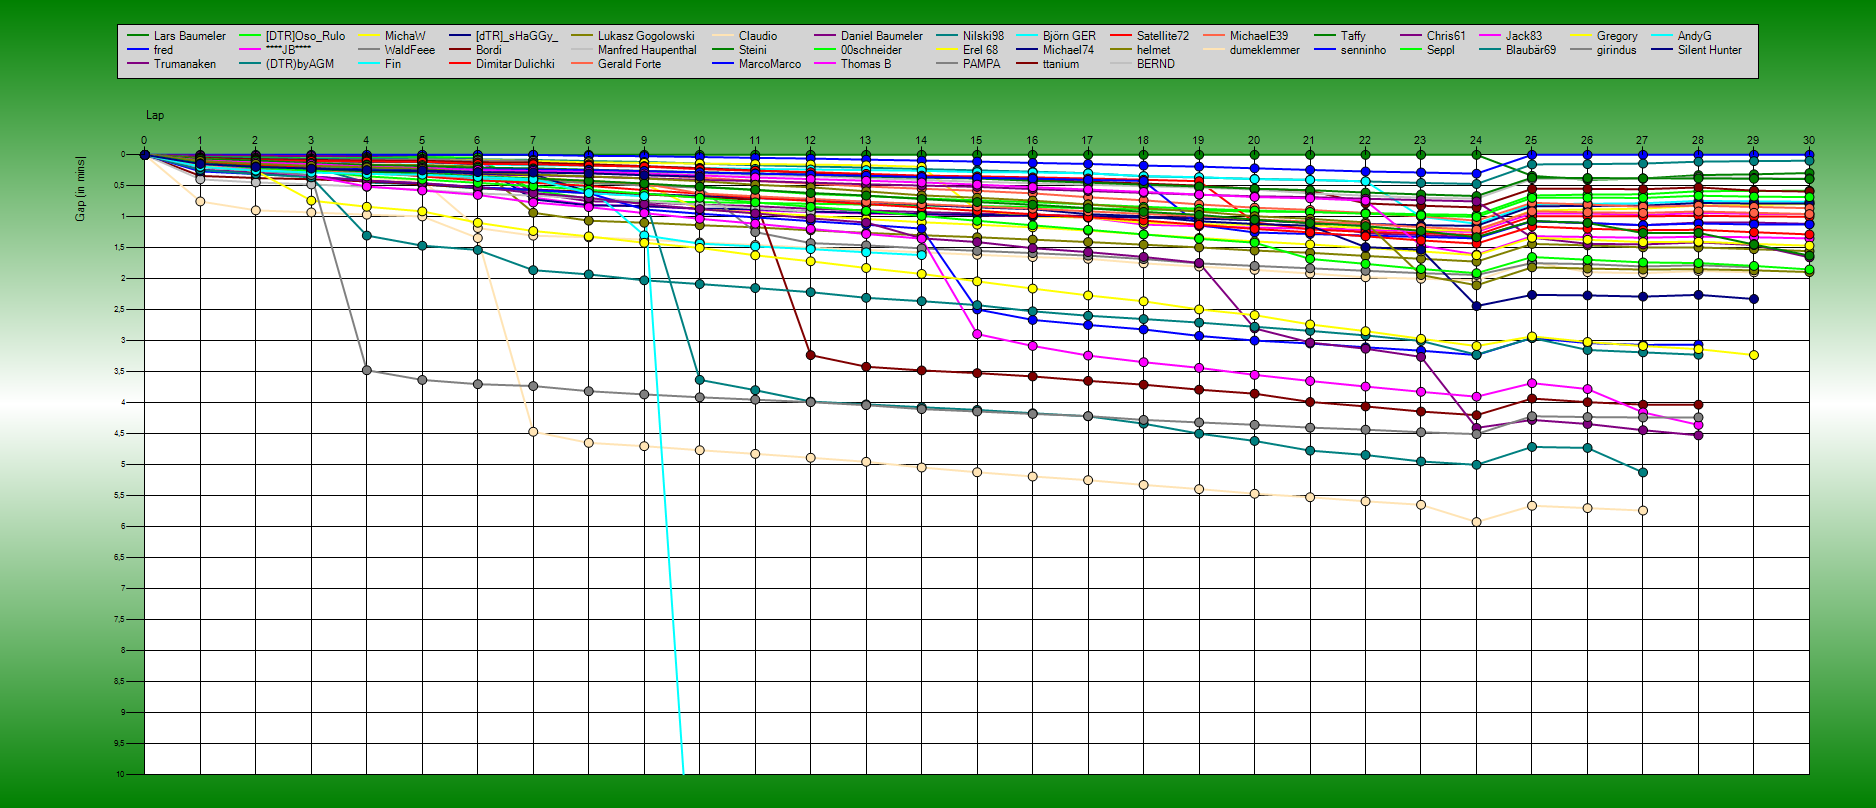Click the (DTR)byAGM legend entry

pyautogui.click(x=300, y=64)
